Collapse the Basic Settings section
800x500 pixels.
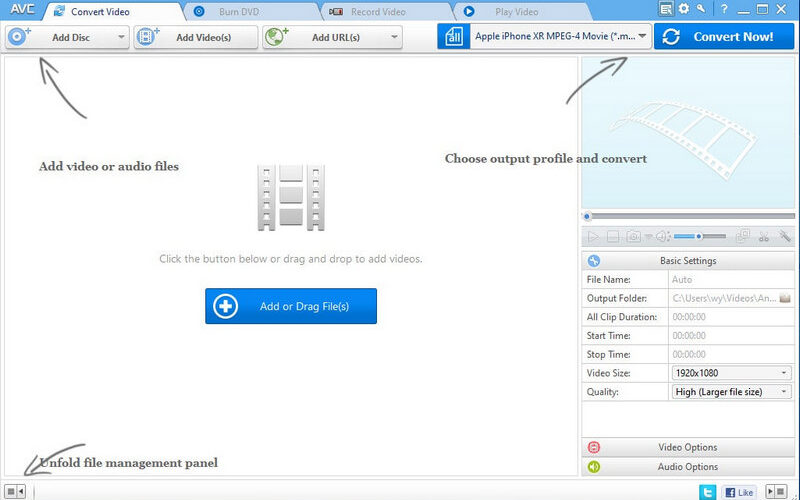click(x=688, y=261)
